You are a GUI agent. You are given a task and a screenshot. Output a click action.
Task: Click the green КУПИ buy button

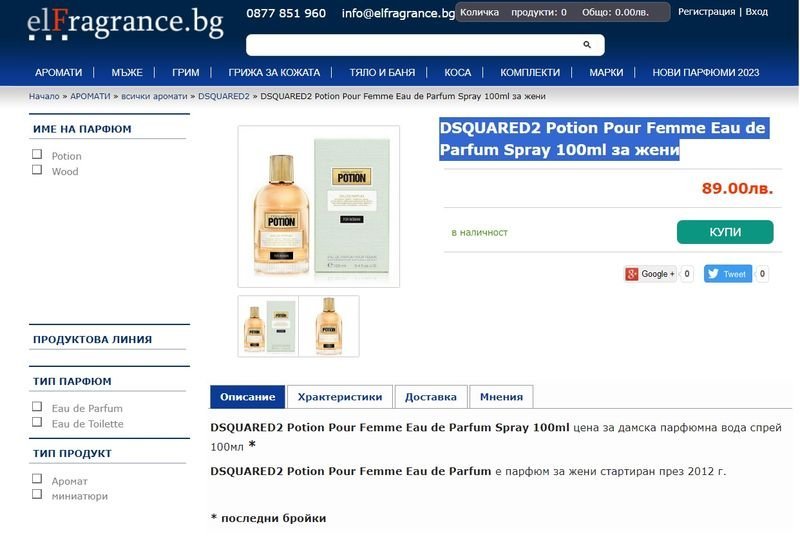click(725, 232)
